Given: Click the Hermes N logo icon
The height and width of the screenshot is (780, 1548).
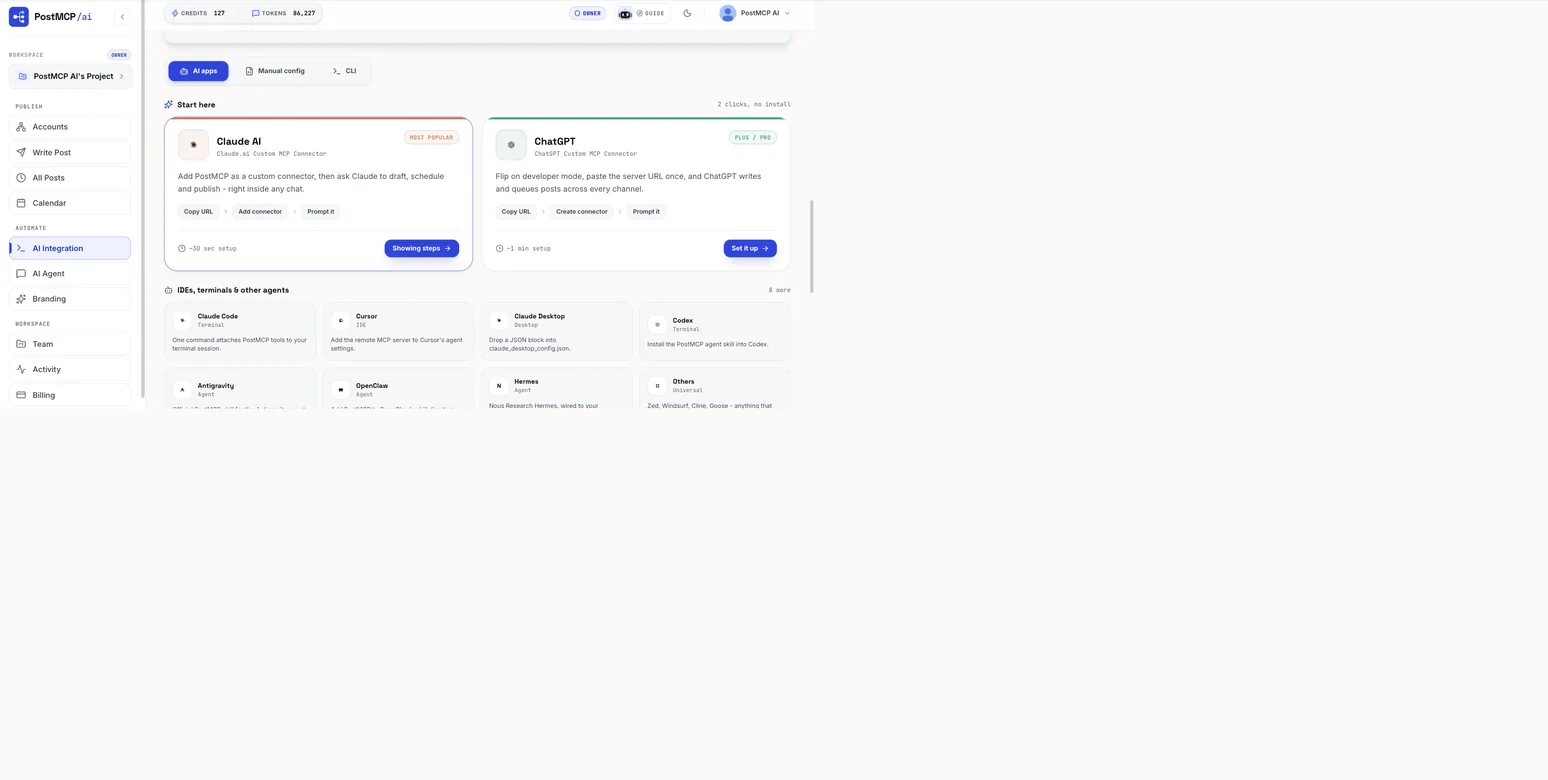Looking at the screenshot, I should 499,386.
